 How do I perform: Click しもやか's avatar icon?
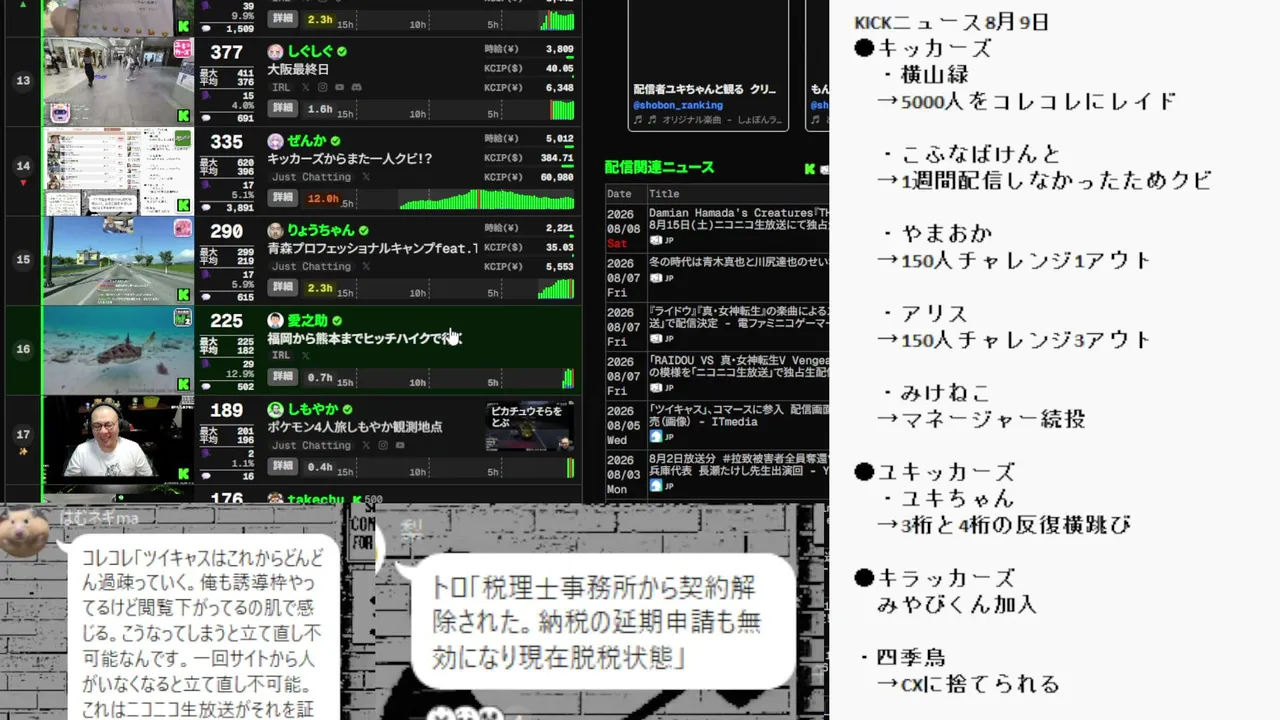(275, 410)
